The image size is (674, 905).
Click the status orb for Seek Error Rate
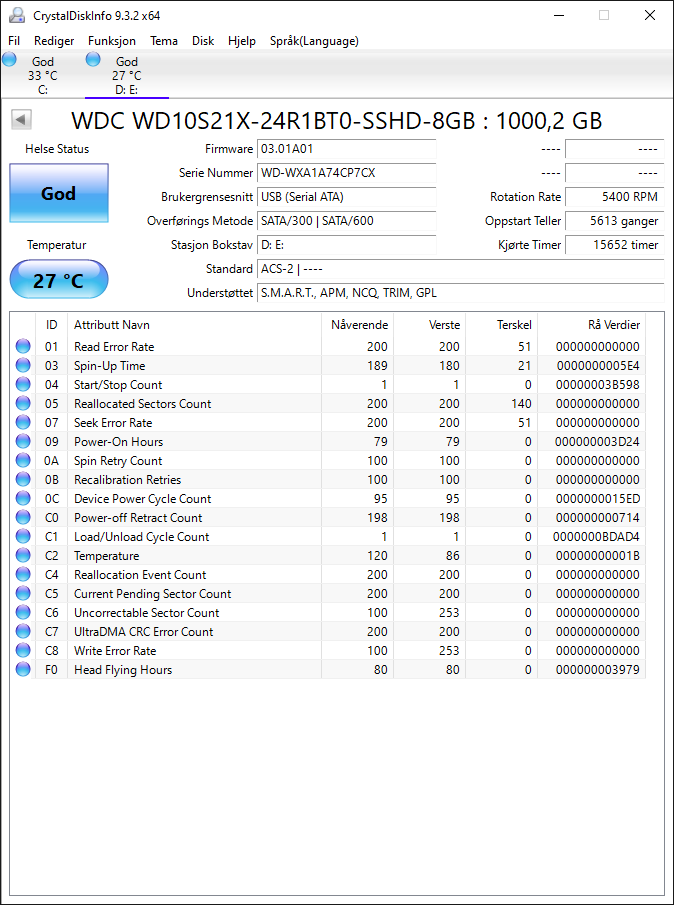[x=23, y=422]
